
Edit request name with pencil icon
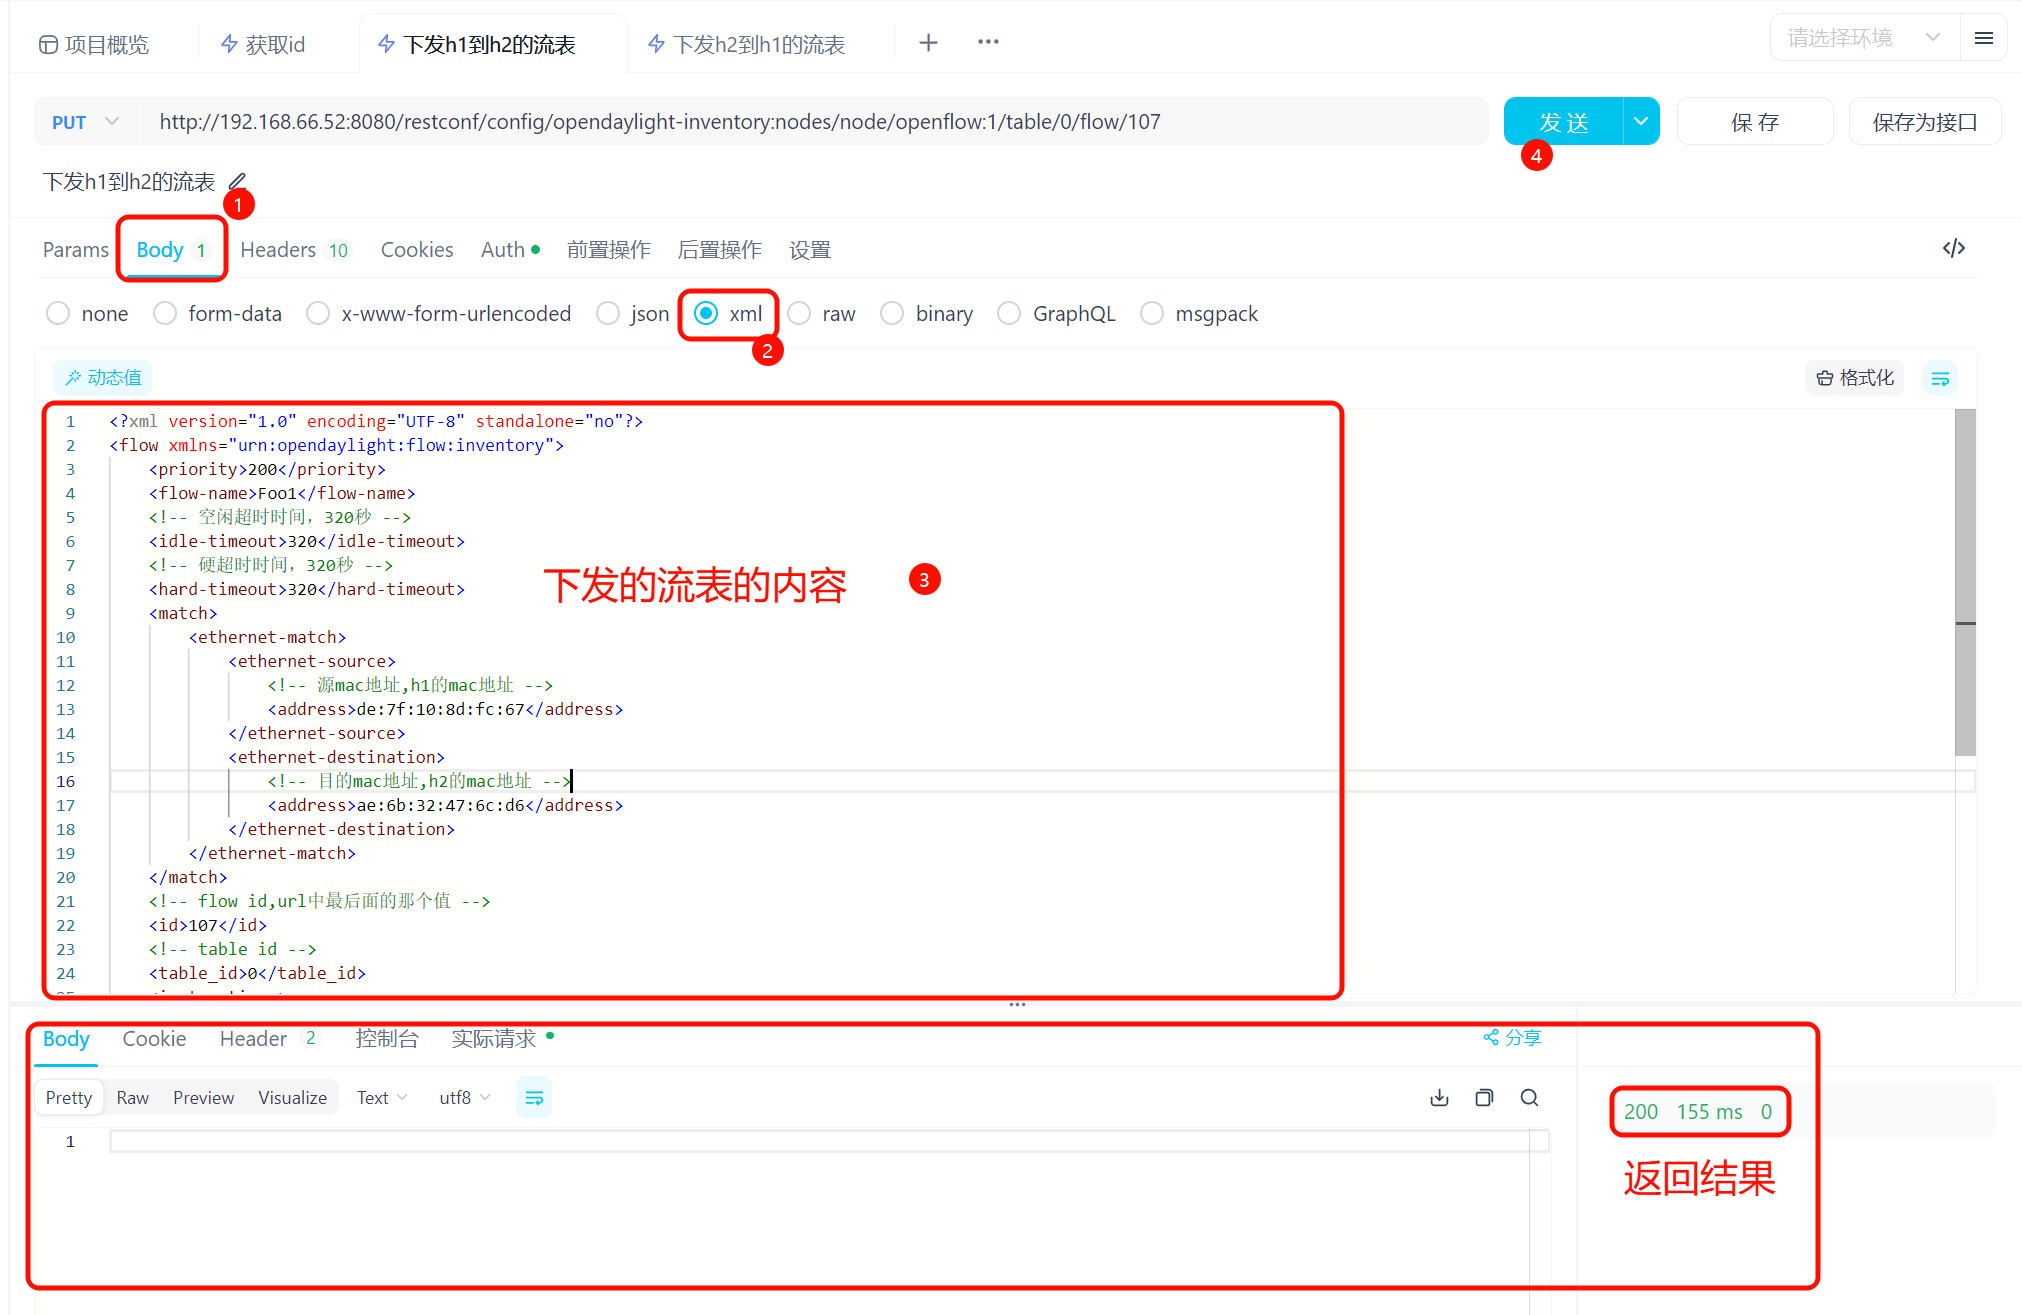237,182
